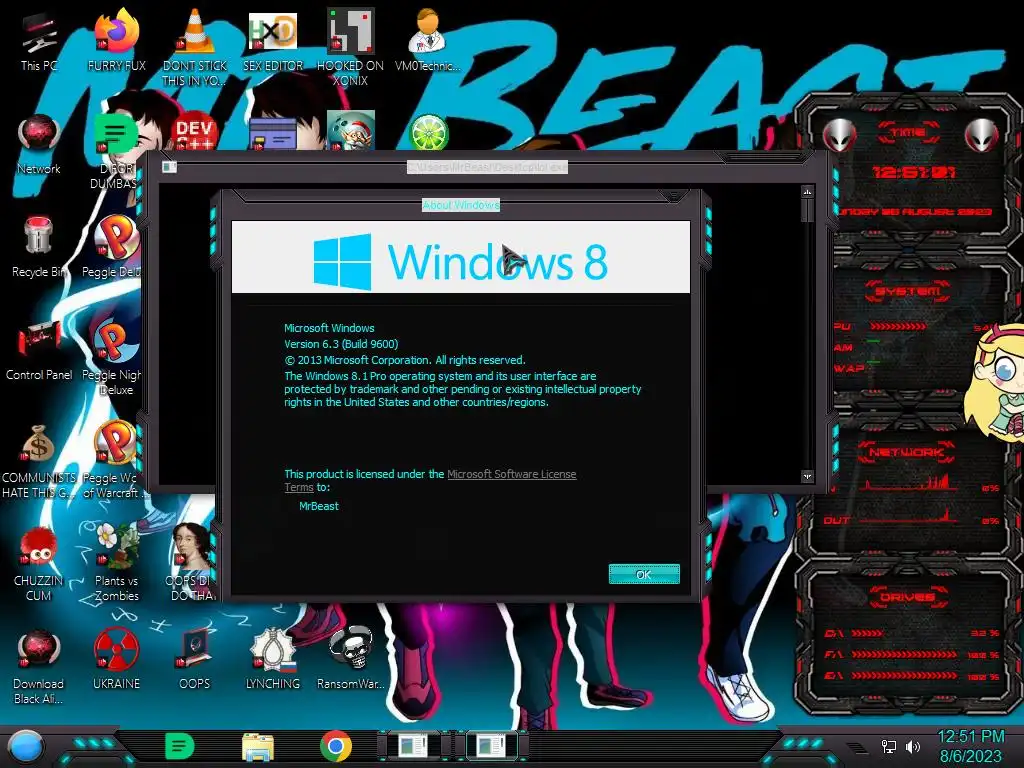Click the NETWORK gadget header
This screenshot has width=1024, height=768.
(x=906, y=451)
